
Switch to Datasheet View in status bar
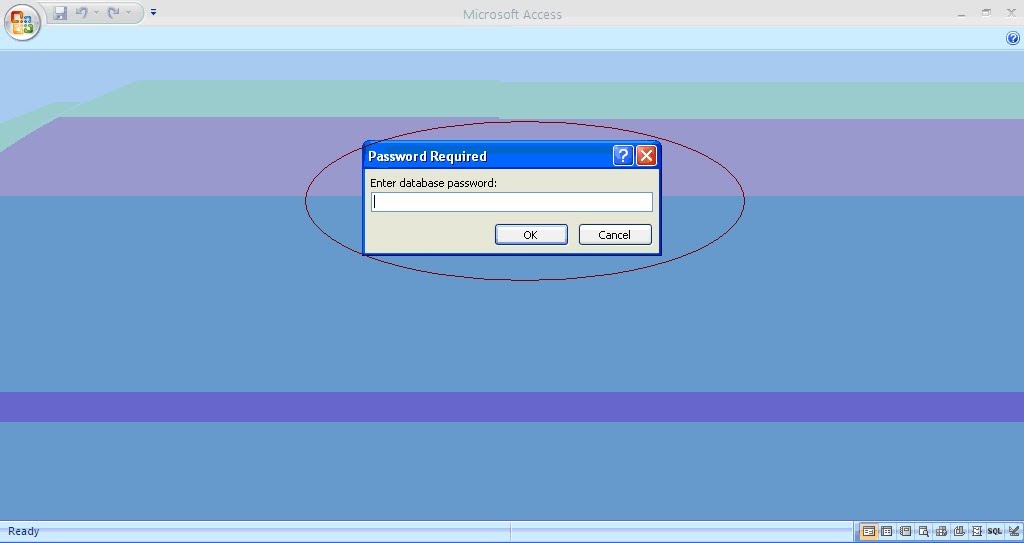887,531
